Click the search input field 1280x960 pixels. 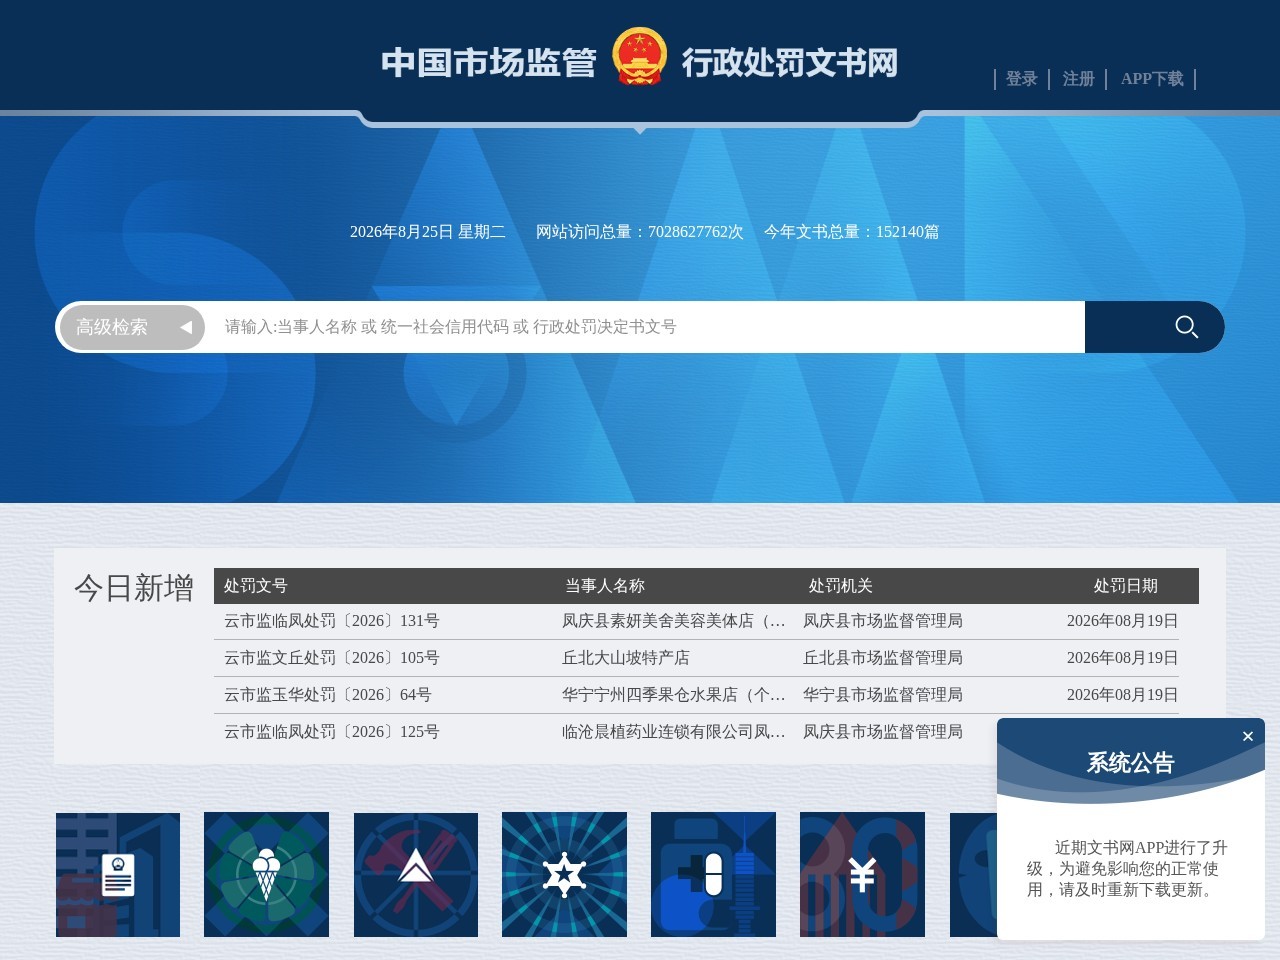tap(645, 327)
